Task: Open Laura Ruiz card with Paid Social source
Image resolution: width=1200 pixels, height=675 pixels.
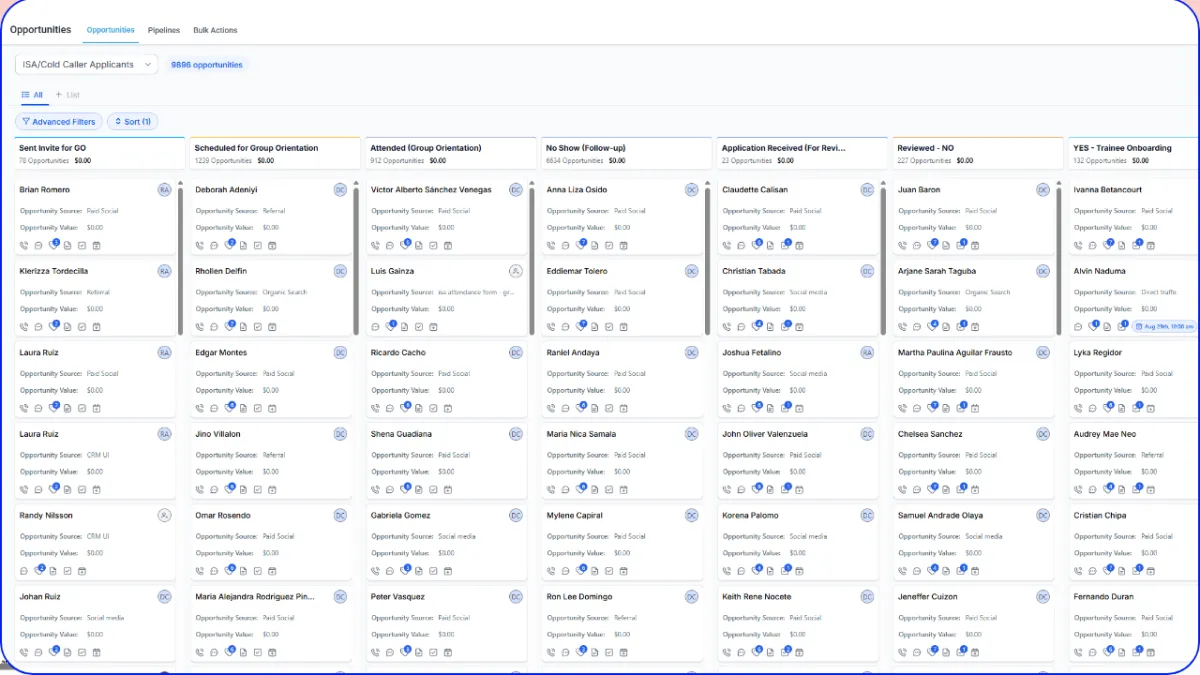Action: 95,379
